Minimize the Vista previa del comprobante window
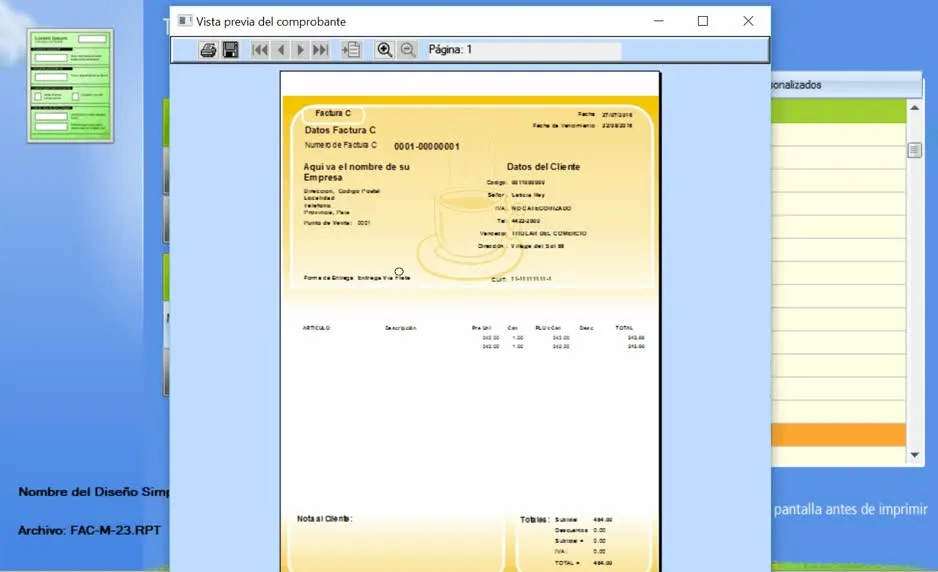The image size is (938, 572). click(x=659, y=21)
